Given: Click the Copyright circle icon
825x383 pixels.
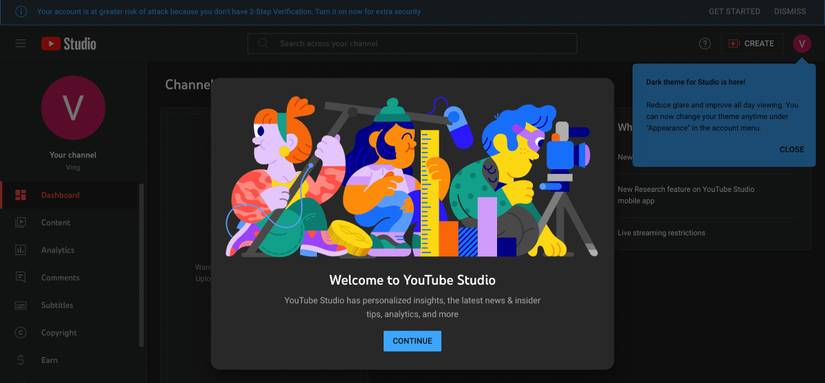Looking at the screenshot, I should coord(21,332).
